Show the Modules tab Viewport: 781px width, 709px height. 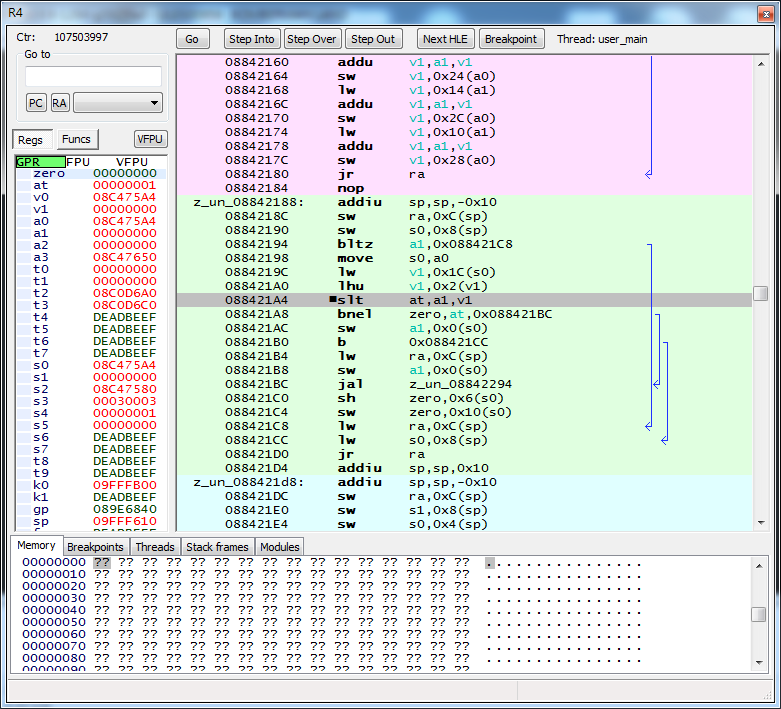coord(279,547)
